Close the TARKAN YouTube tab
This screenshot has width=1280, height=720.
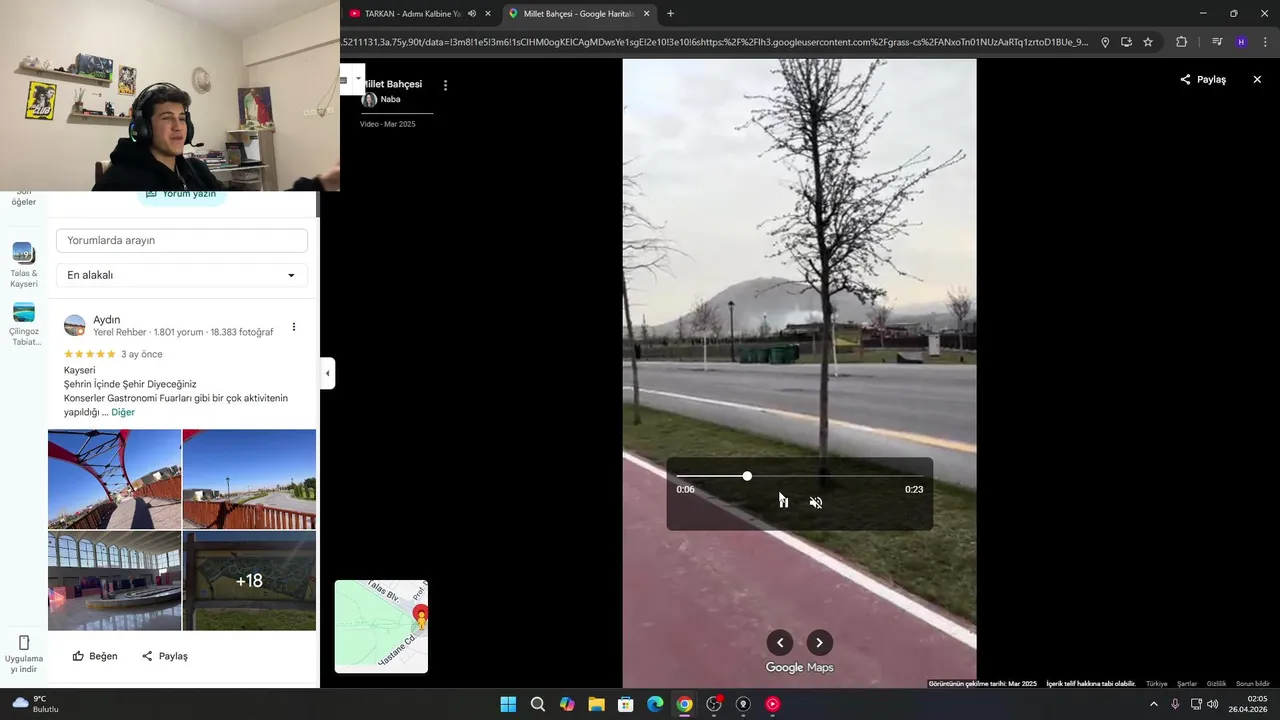(488, 14)
